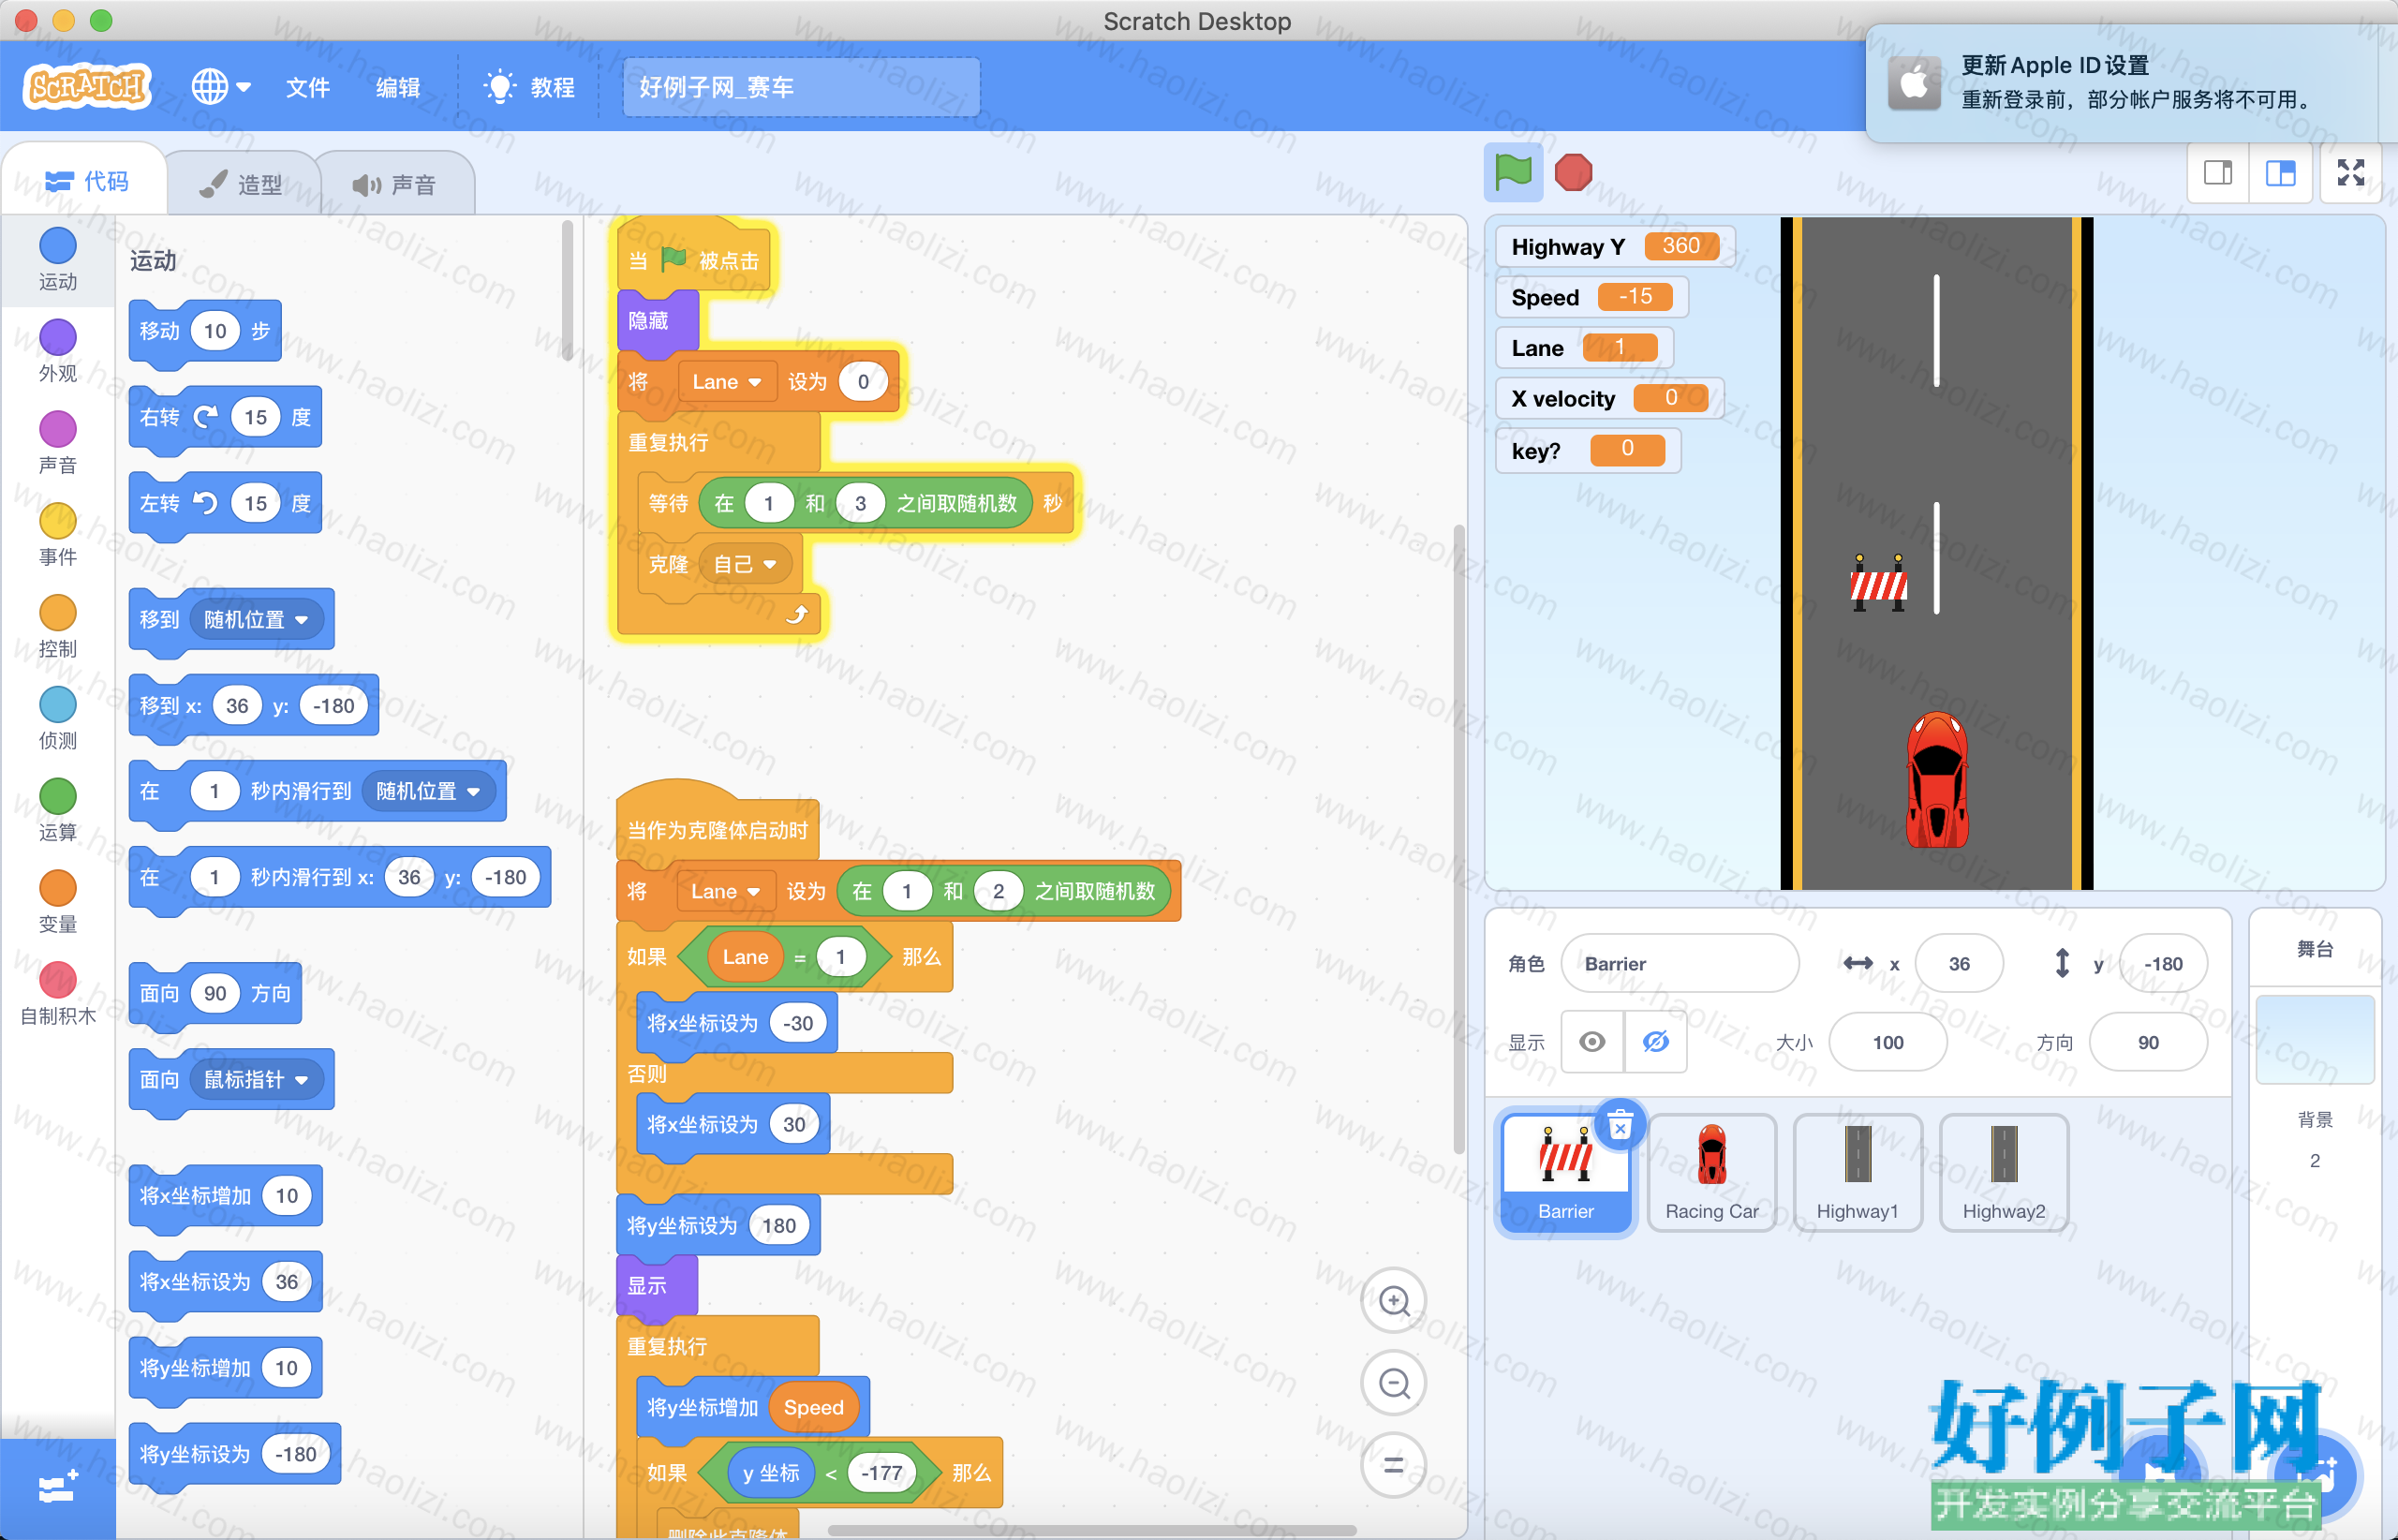This screenshot has width=2398, height=1540.
Task: Click the Highway Y variable monitor
Action: [1615, 247]
